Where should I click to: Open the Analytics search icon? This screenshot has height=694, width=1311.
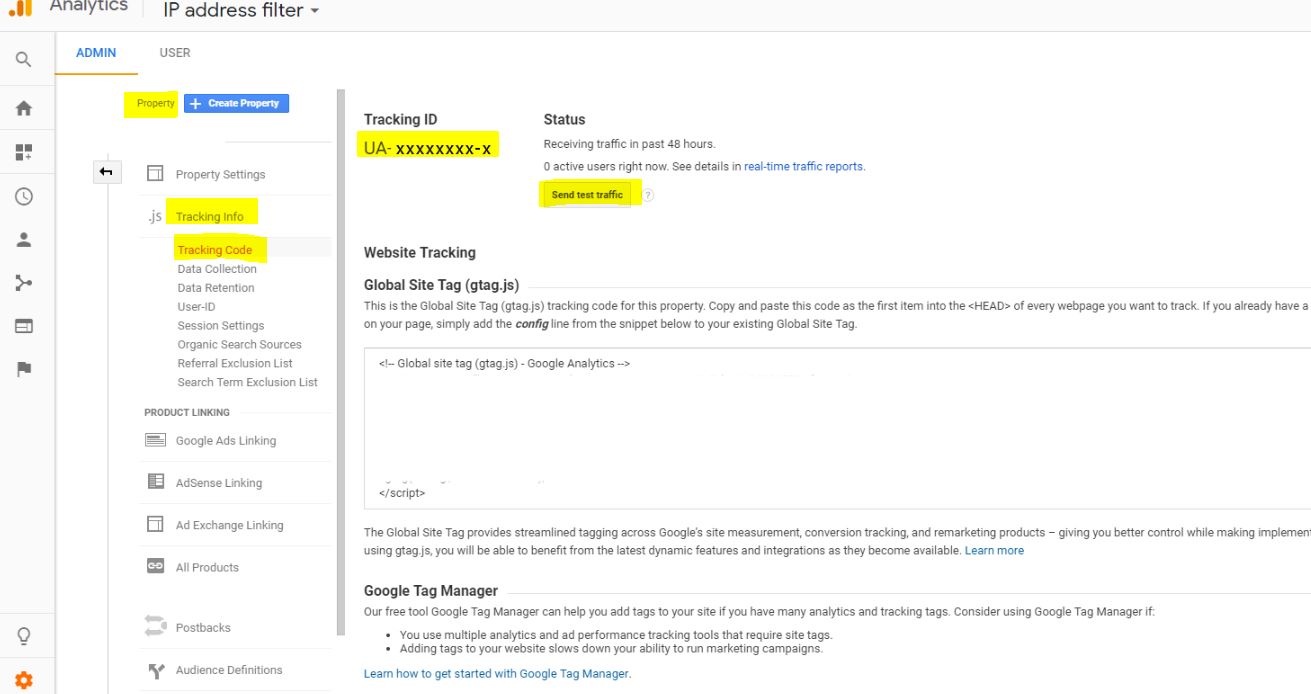coord(25,60)
